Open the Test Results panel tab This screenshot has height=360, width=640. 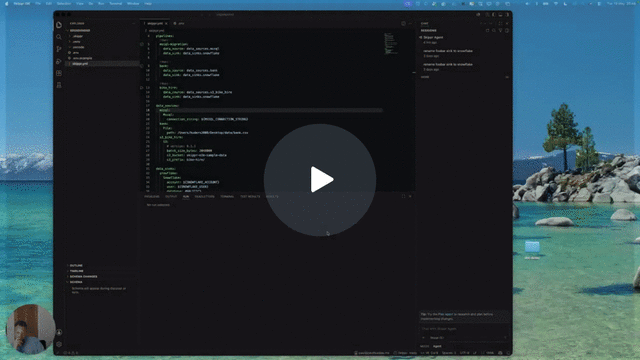(x=250, y=196)
